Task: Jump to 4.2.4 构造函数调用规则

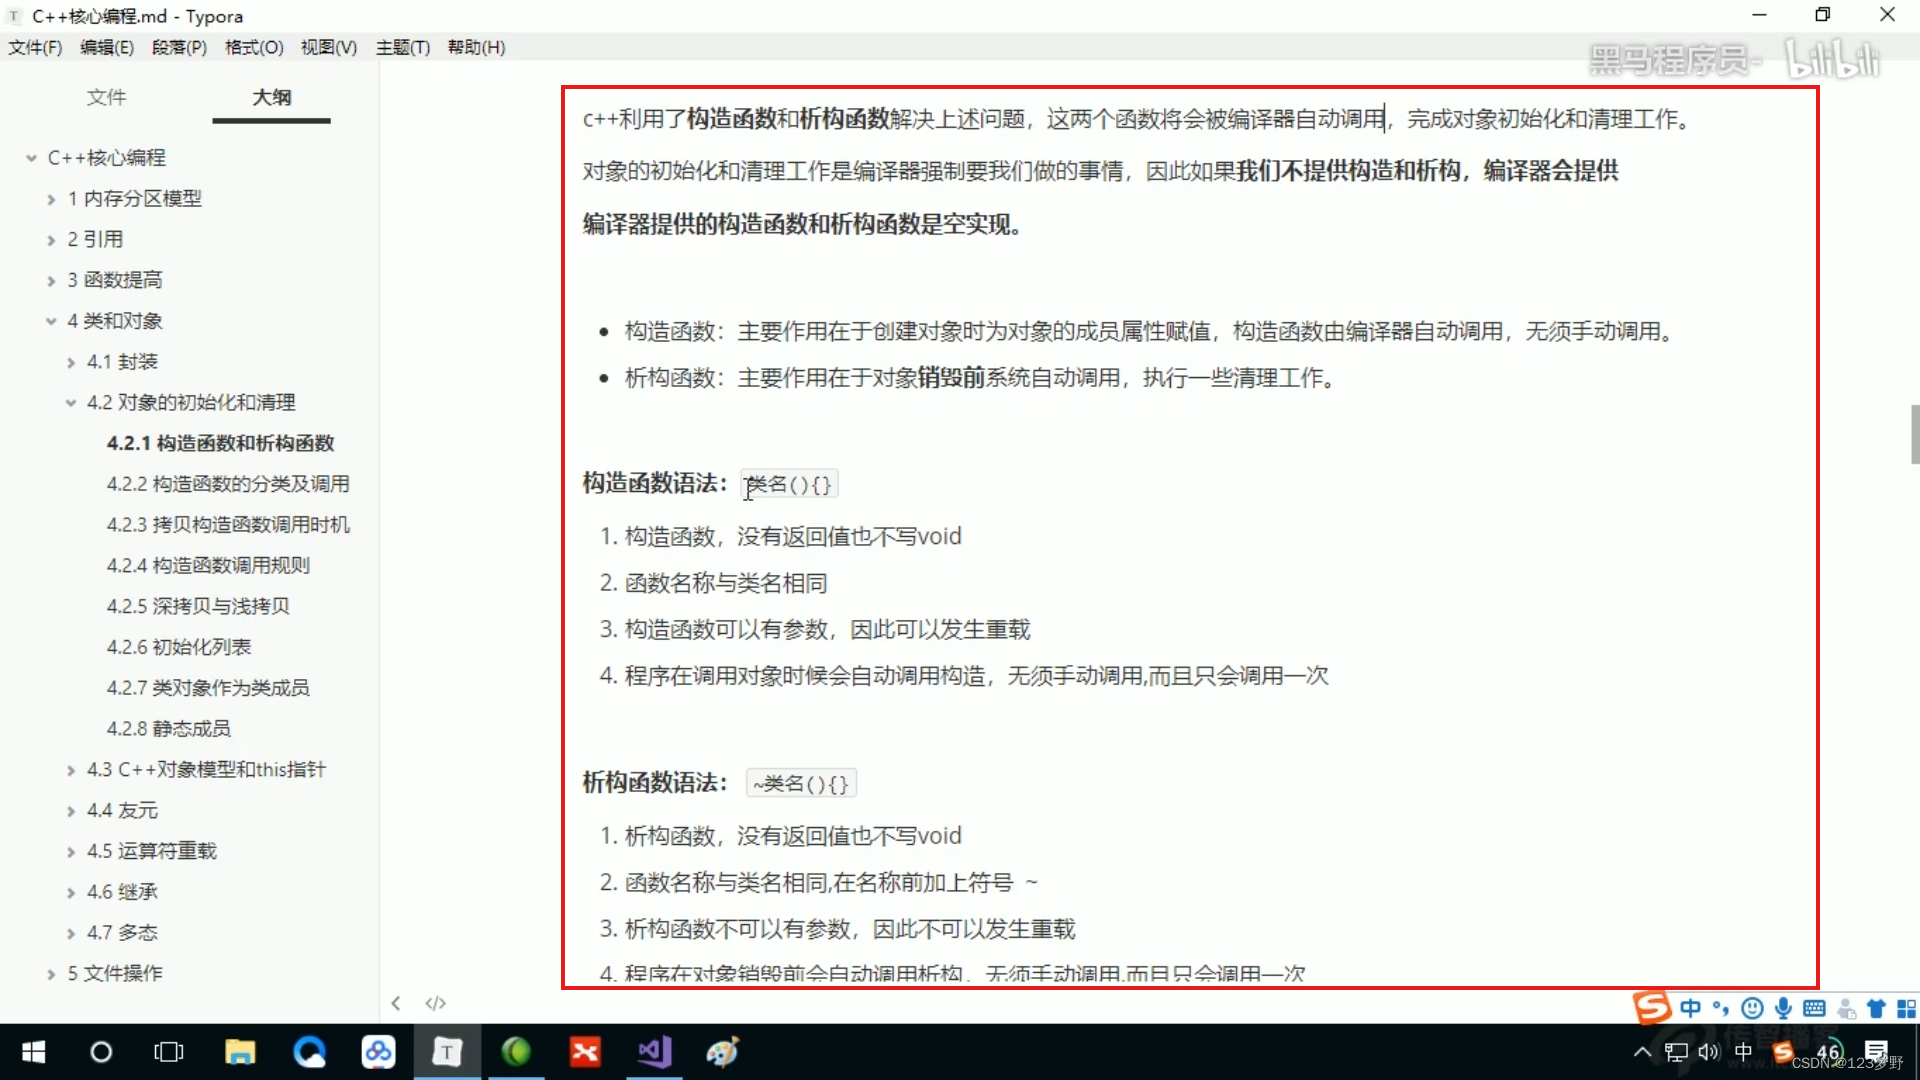Action: (208, 566)
